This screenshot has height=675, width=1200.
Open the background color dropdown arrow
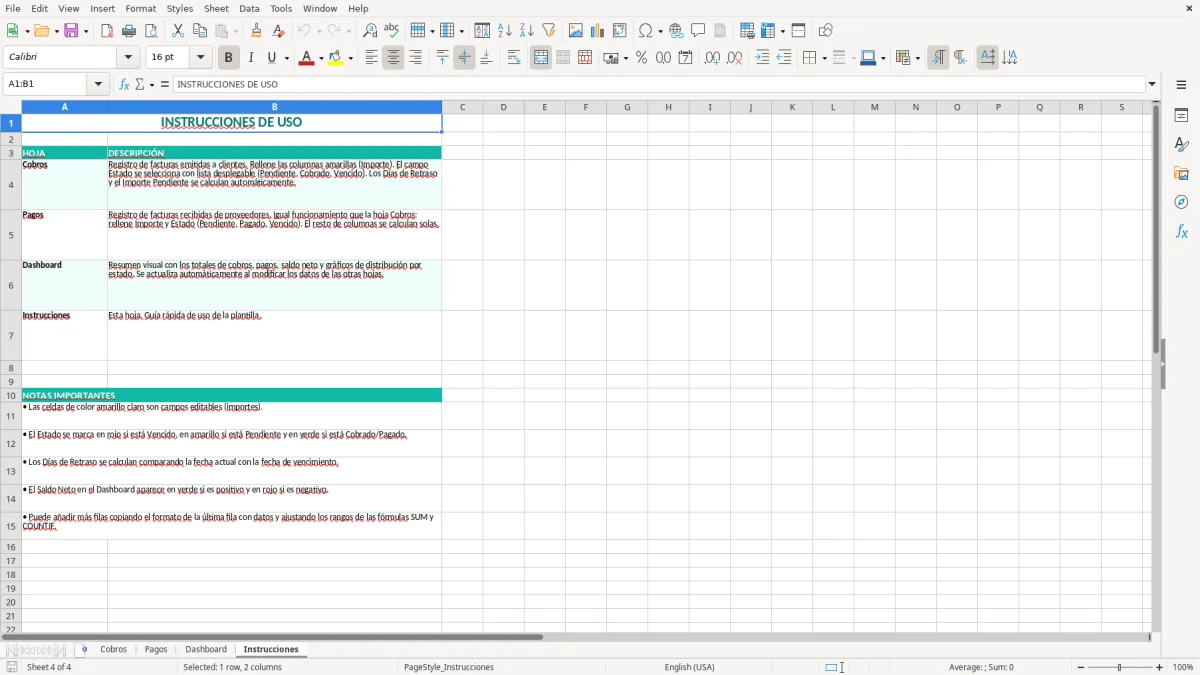pyautogui.click(x=350, y=58)
